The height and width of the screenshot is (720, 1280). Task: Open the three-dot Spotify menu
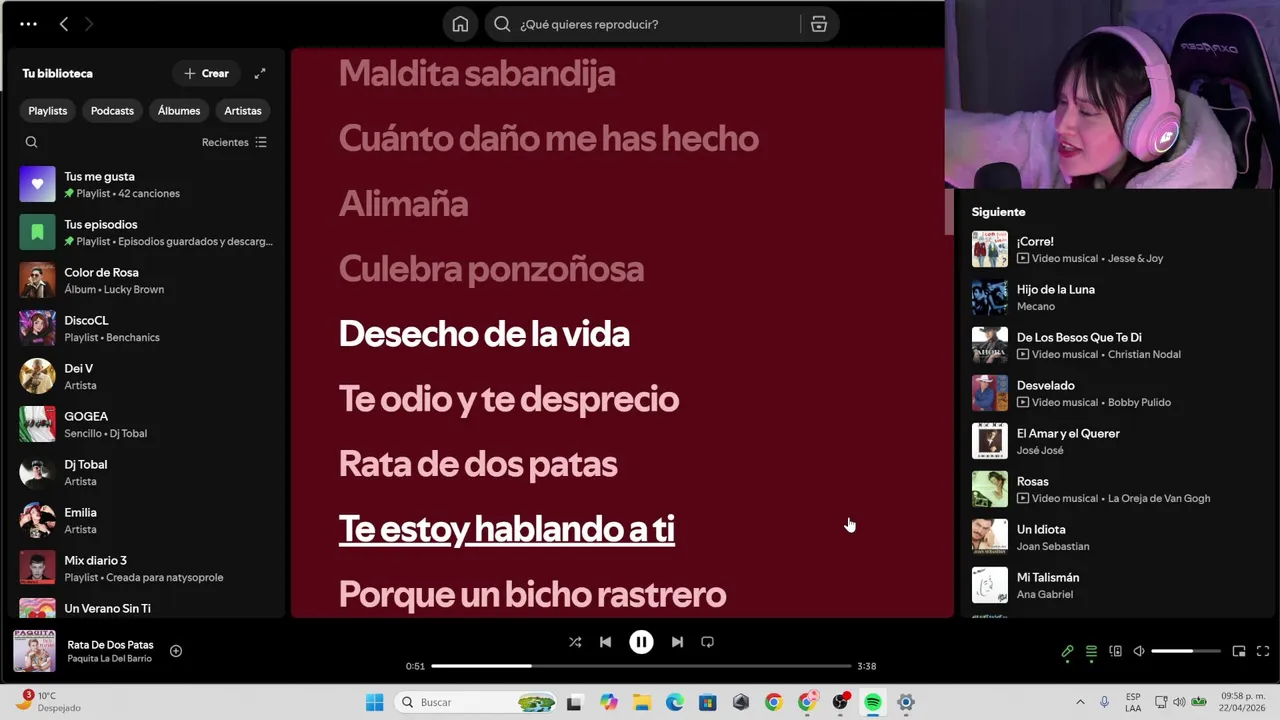click(28, 24)
